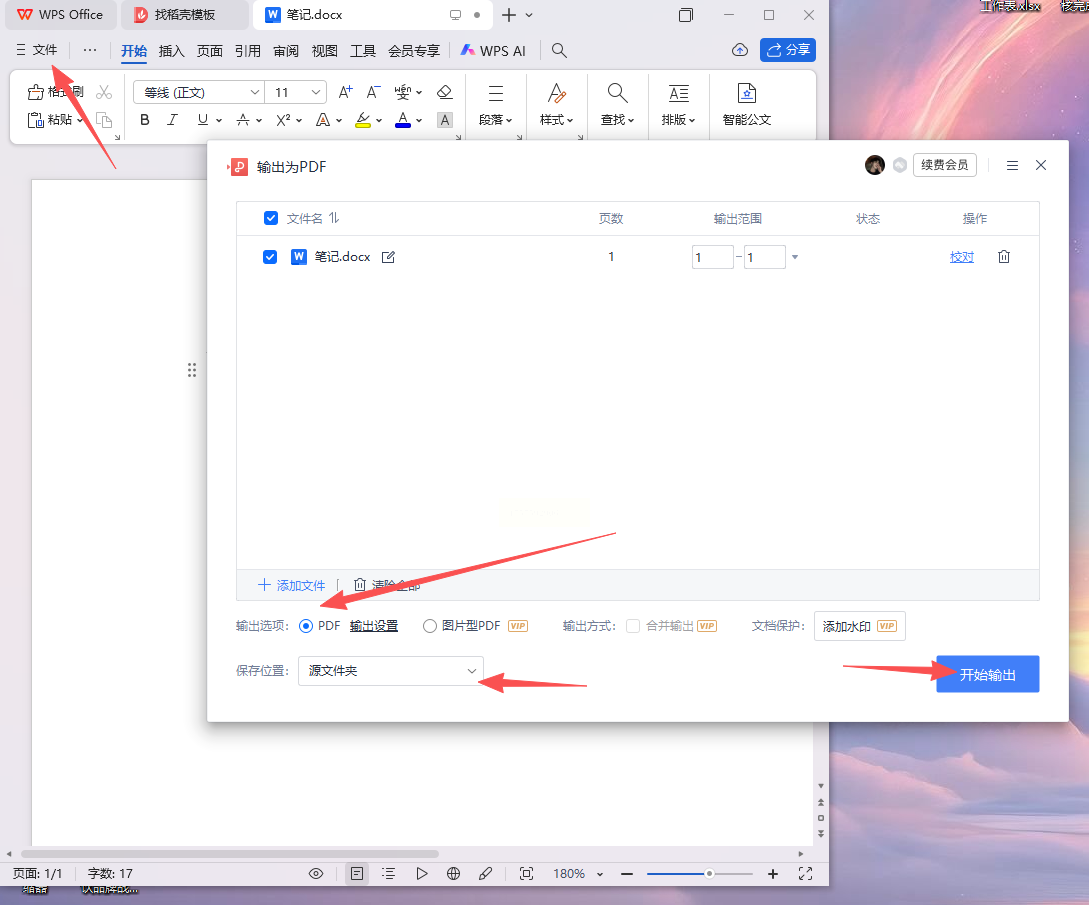Click the character shading A icon
Image resolution: width=1089 pixels, height=905 pixels.
[x=444, y=120]
